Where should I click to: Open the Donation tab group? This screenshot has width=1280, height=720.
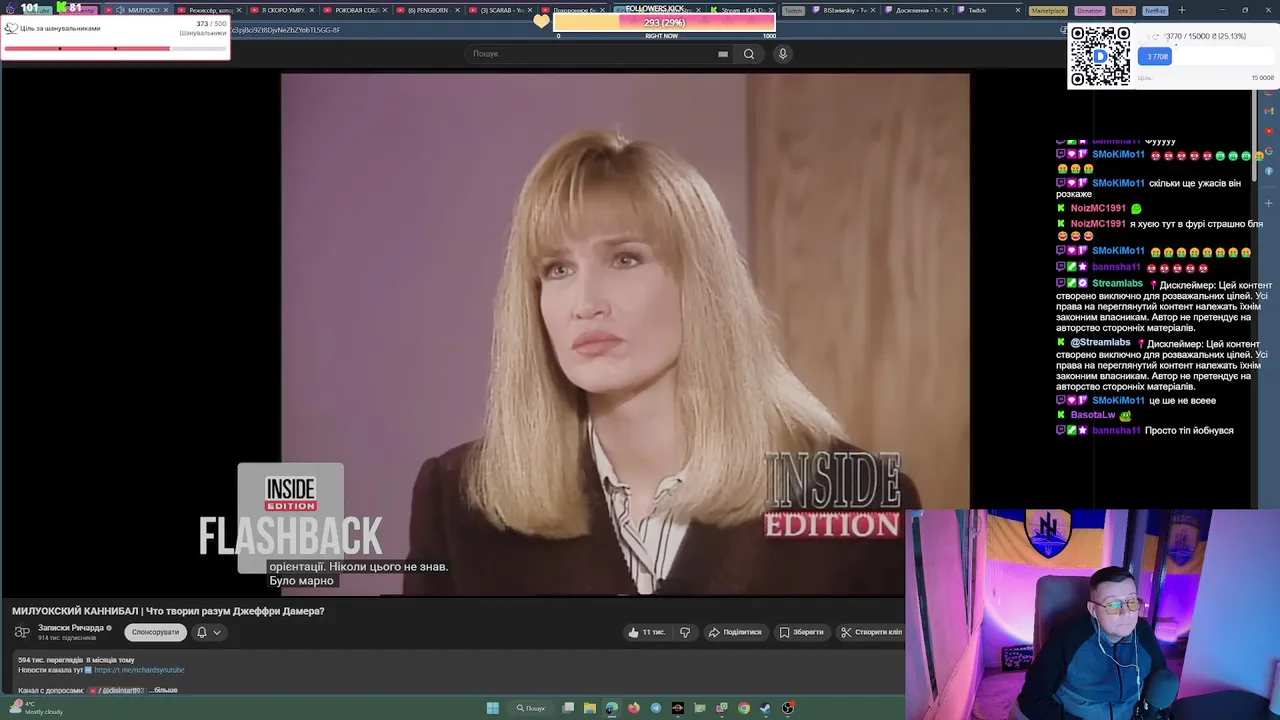pos(1090,10)
